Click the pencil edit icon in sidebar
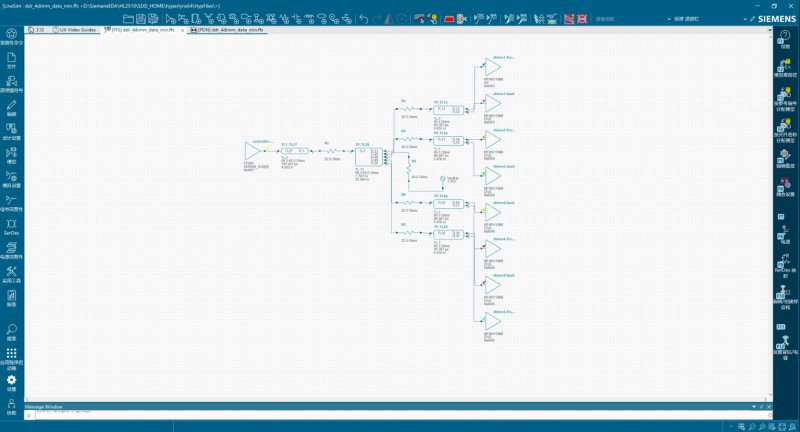800x432 pixels. pyautogui.click(x=11, y=108)
